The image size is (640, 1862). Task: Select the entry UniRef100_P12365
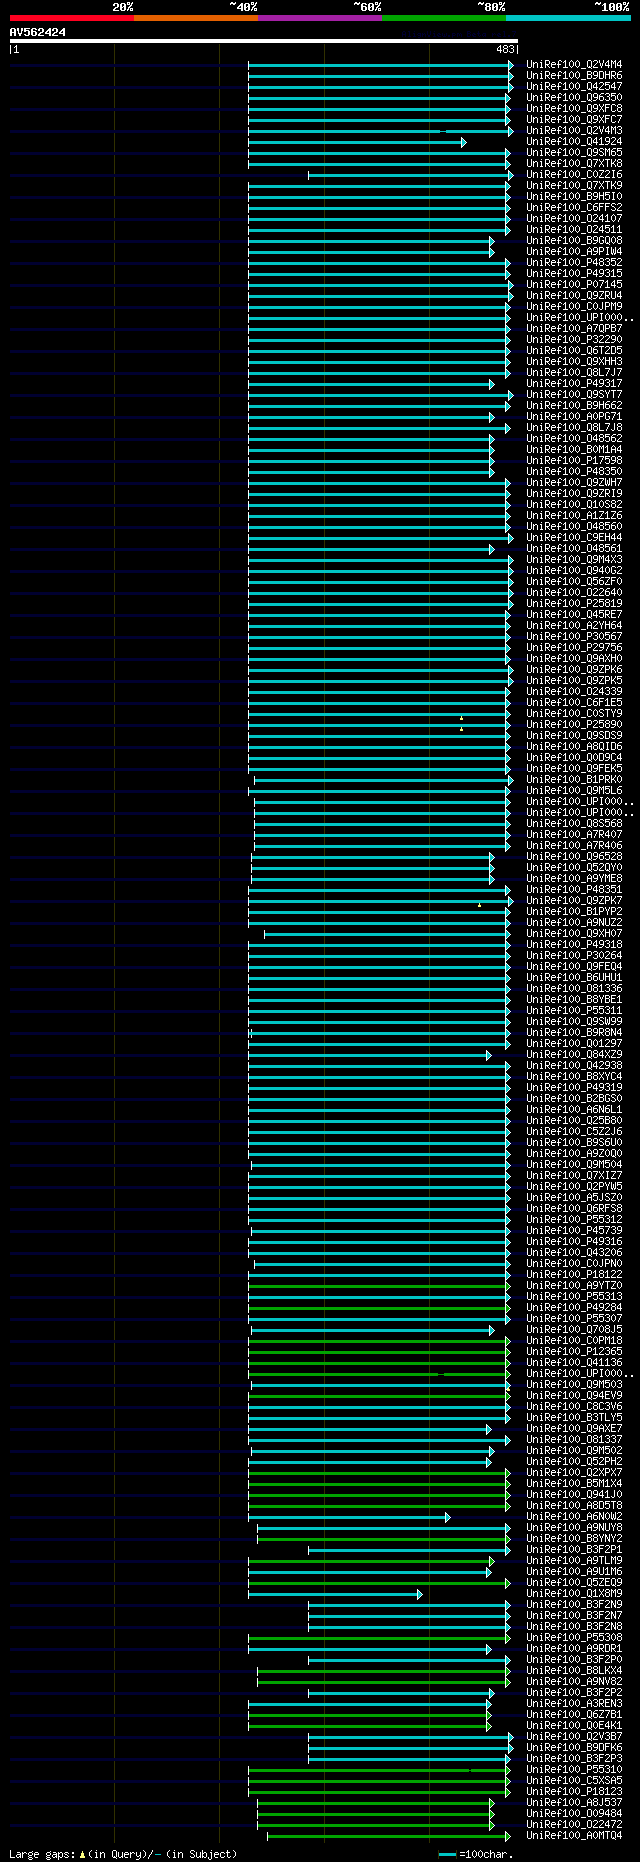574,1352
